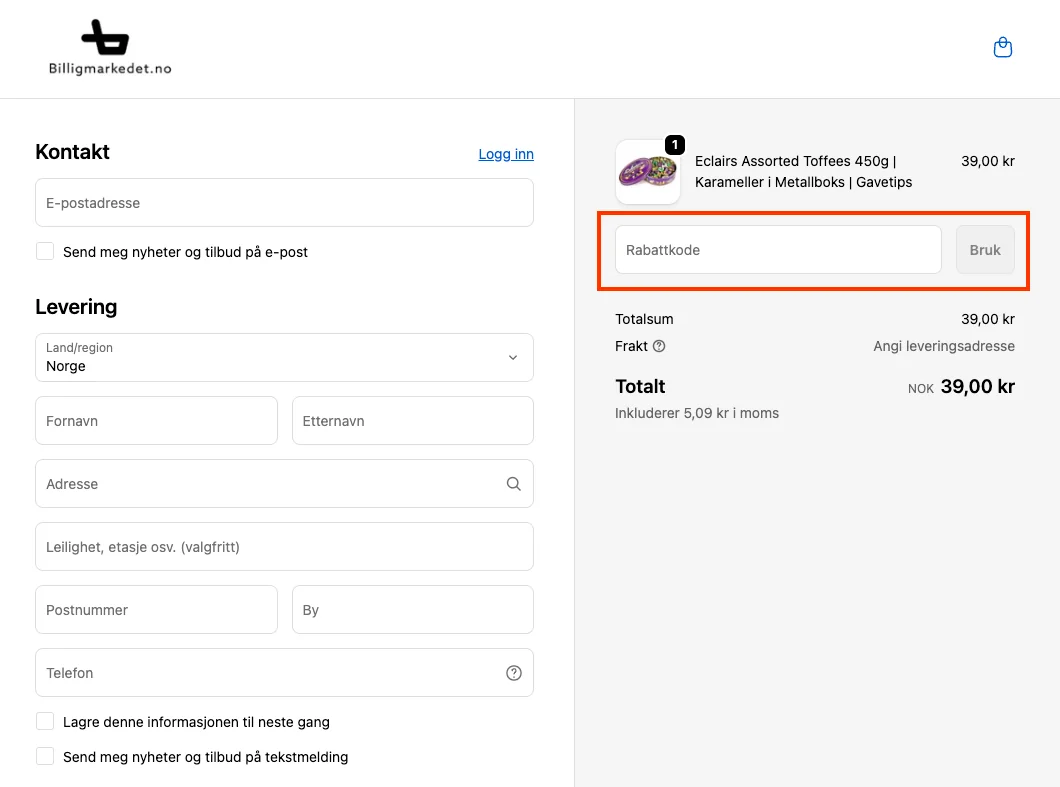Focus the Rabattkode input field

click(x=778, y=250)
